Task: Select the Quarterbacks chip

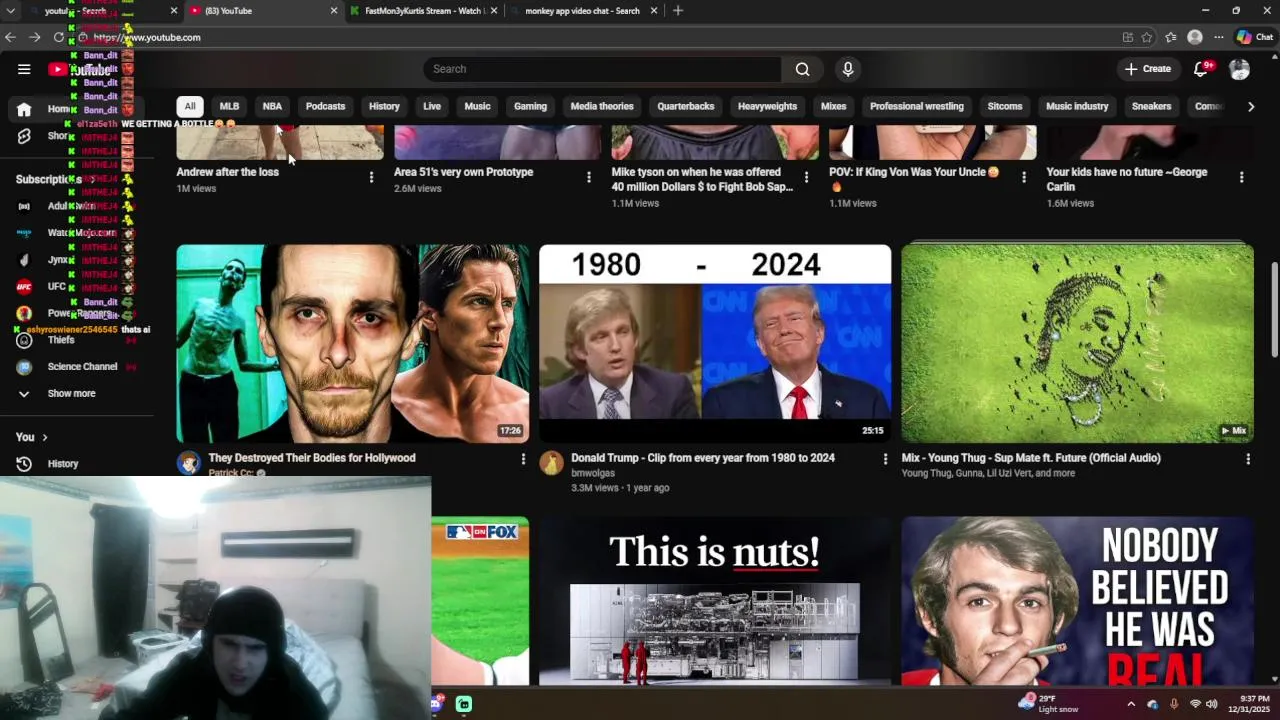Action: 686,106
